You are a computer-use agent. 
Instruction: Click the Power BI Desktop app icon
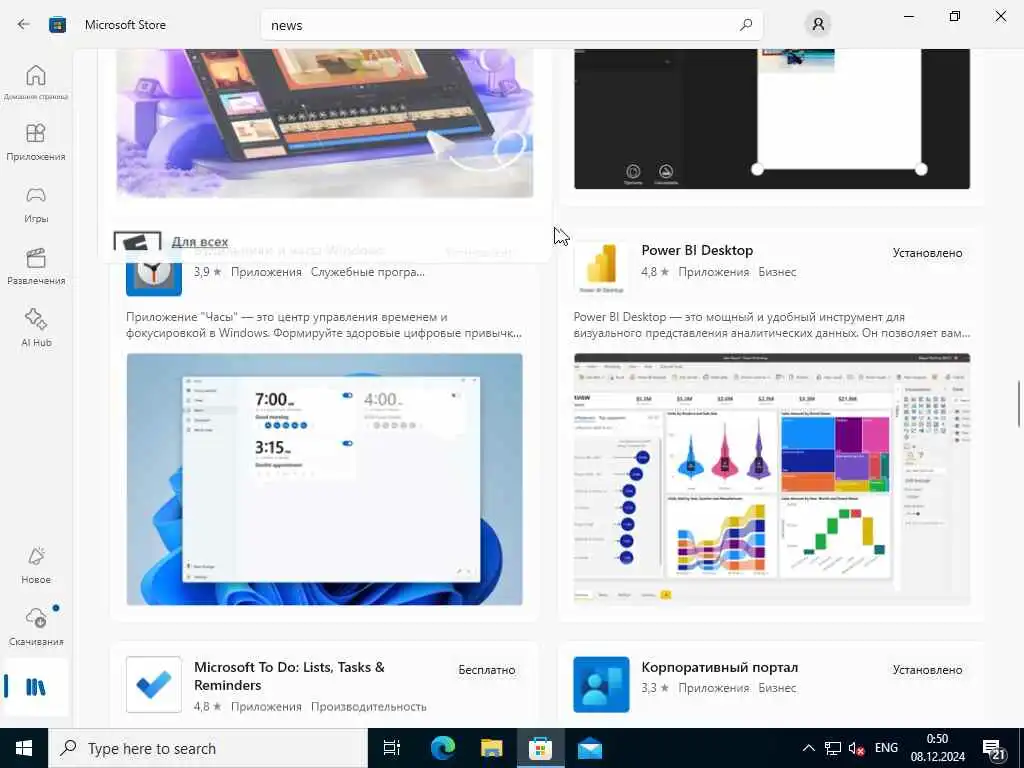(601, 267)
